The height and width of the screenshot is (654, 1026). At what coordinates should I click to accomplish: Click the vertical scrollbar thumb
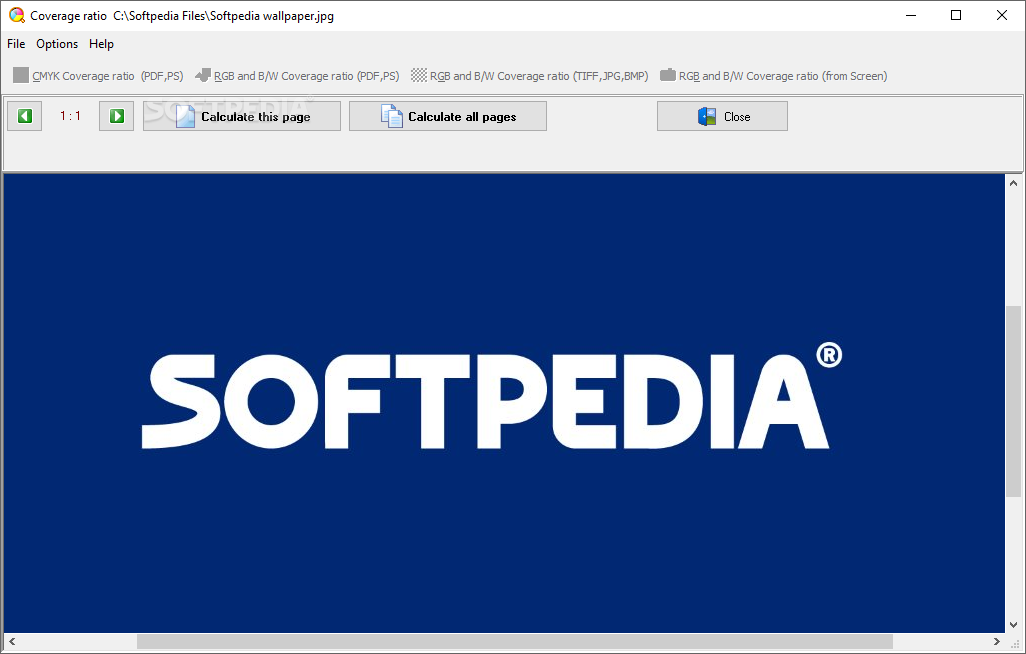click(1013, 401)
